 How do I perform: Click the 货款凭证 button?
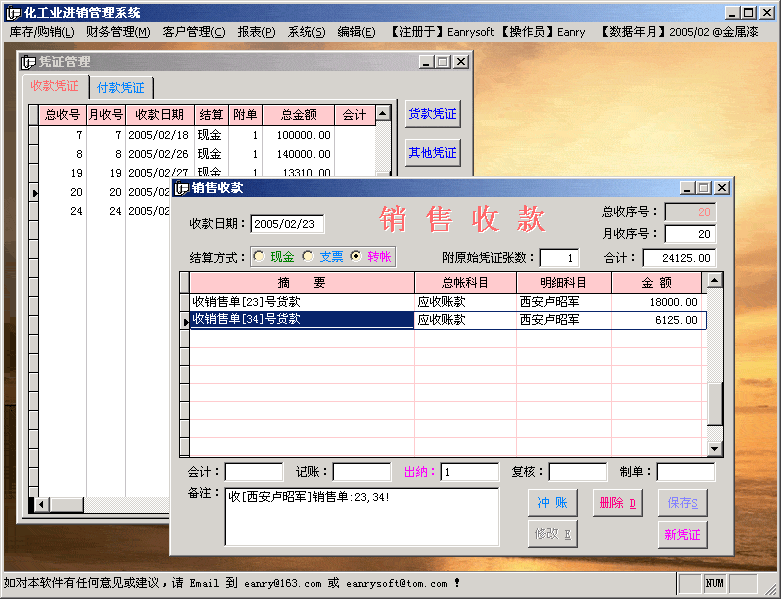[x=432, y=114]
